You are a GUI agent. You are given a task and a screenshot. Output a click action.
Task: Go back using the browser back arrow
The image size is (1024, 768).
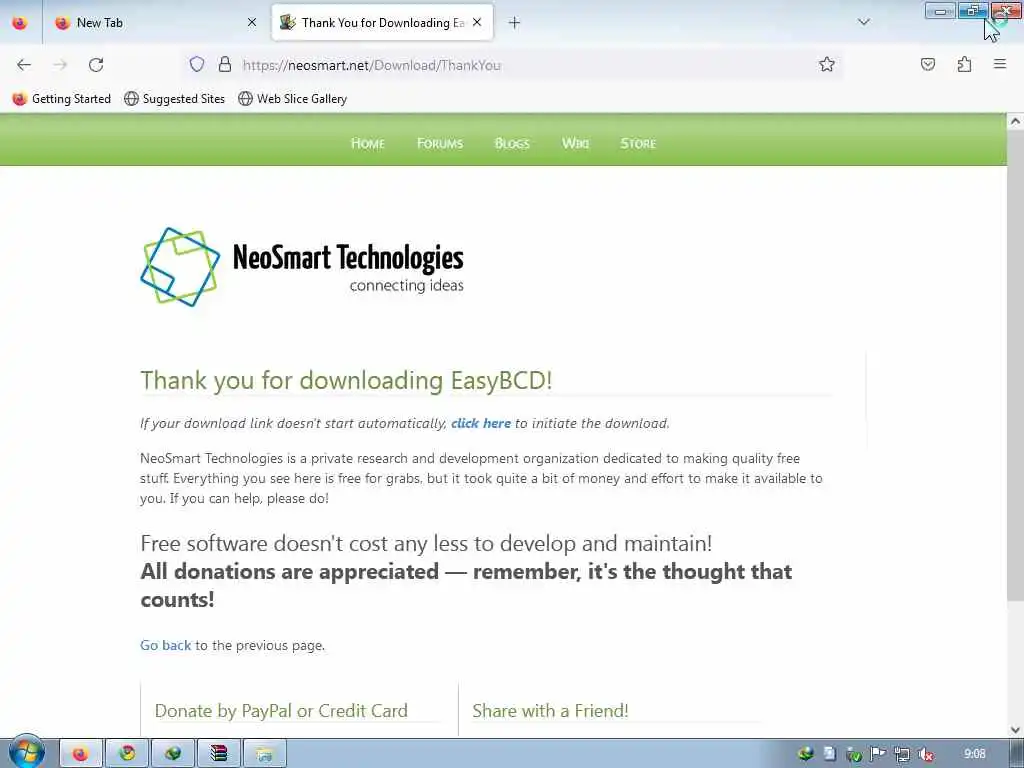24,65
